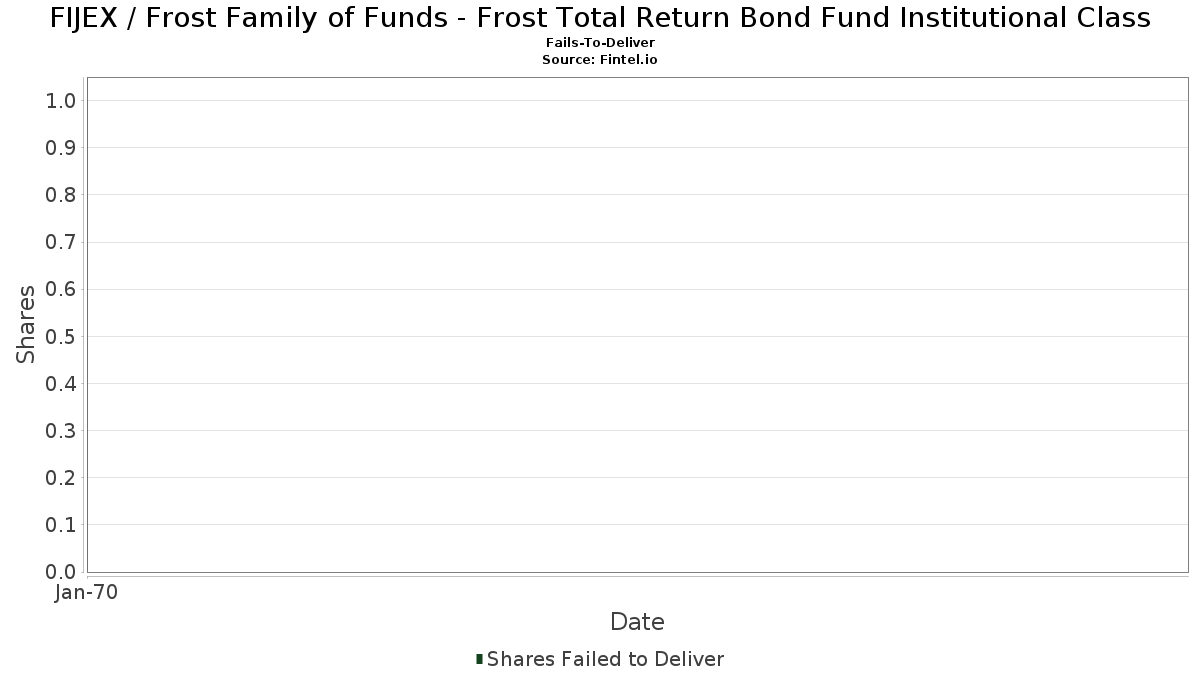Select the 0.8 y-axis tick label
This screenshot has height=675, width=1200.
coord(61,195)
